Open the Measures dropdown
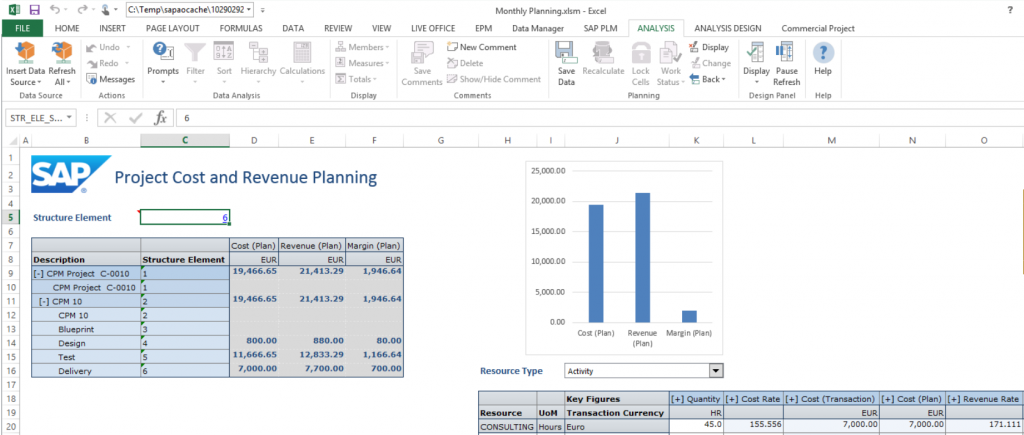The height and width of the screenshot is (435, 1024). point(362,63)
